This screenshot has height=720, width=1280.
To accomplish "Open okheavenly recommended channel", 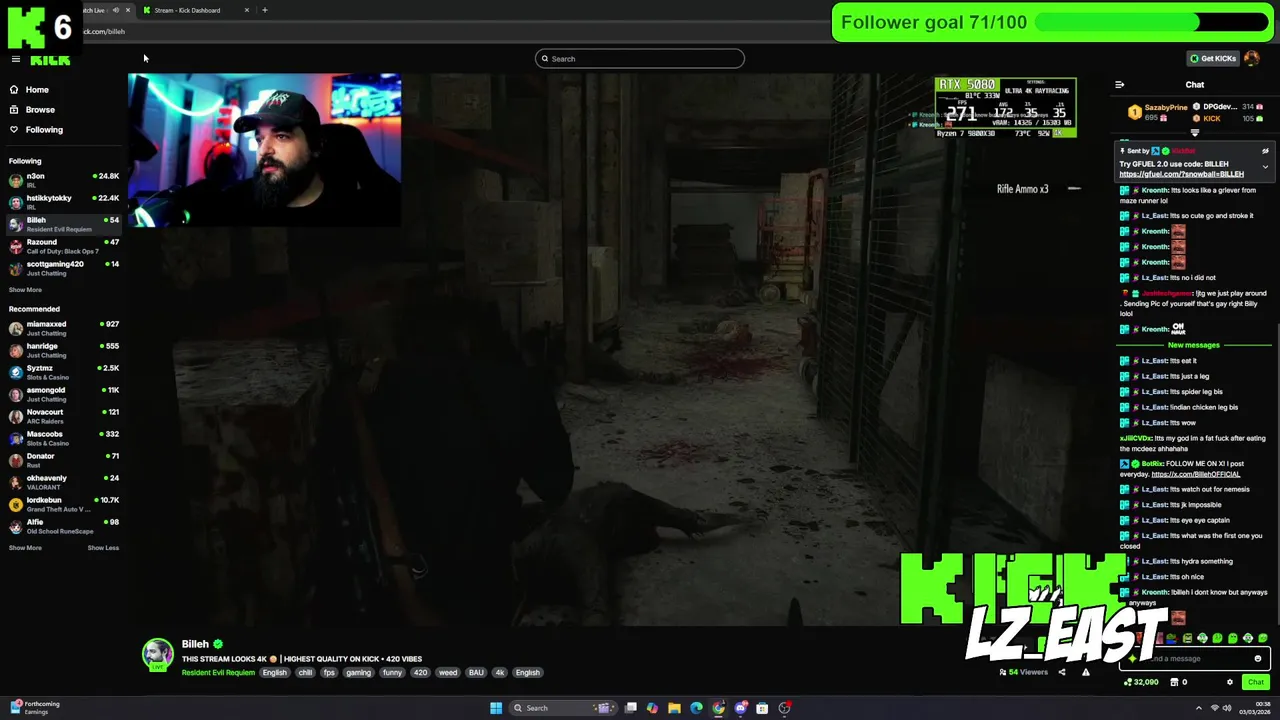I will coord(64,483).
